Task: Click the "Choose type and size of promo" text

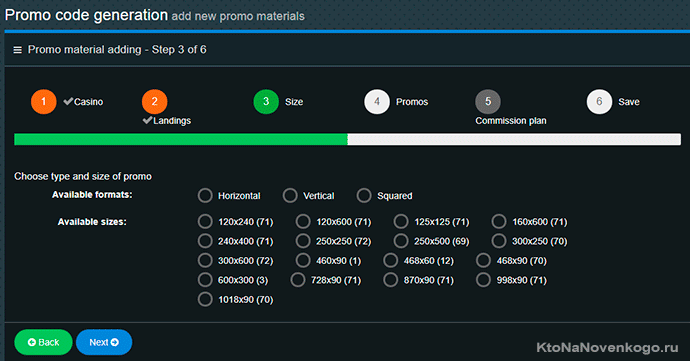Action: tap(83, 176)
